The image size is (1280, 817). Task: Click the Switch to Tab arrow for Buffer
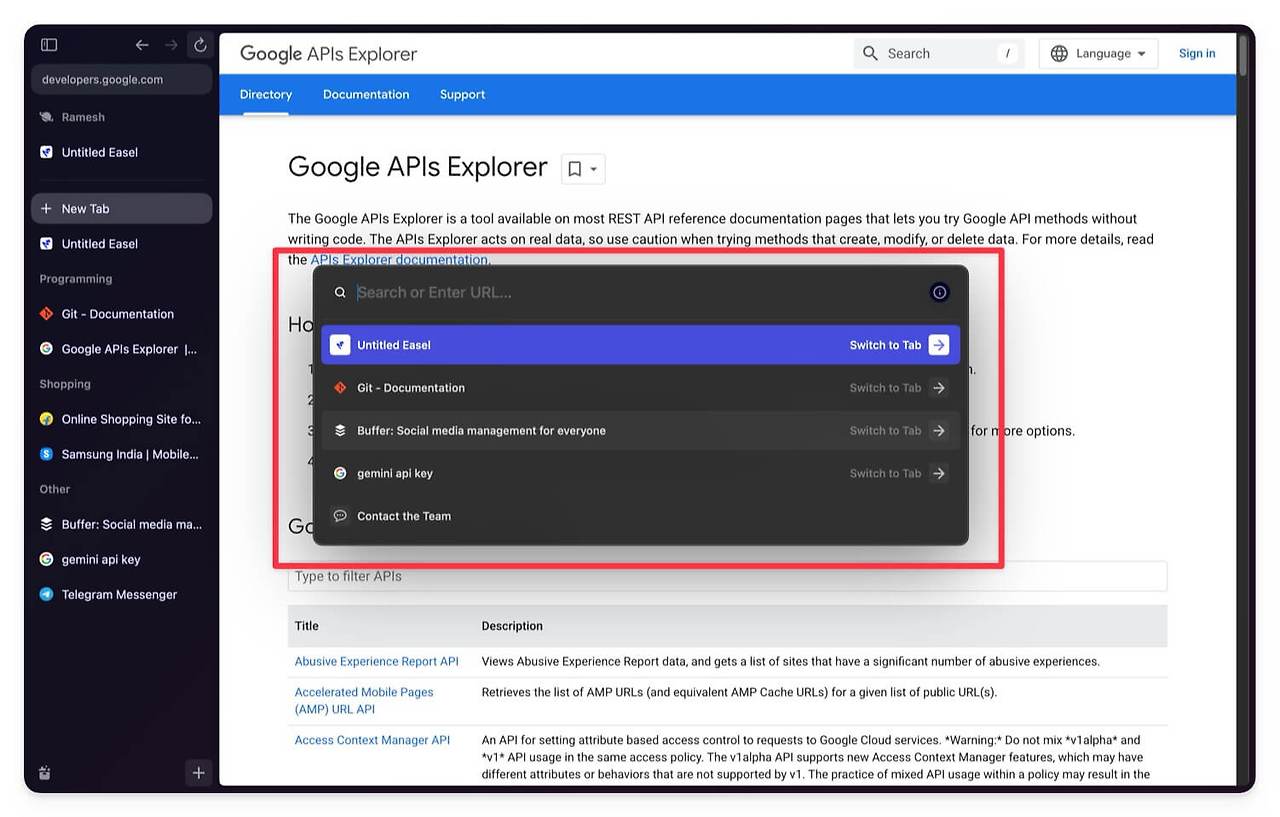coord(939,431)
